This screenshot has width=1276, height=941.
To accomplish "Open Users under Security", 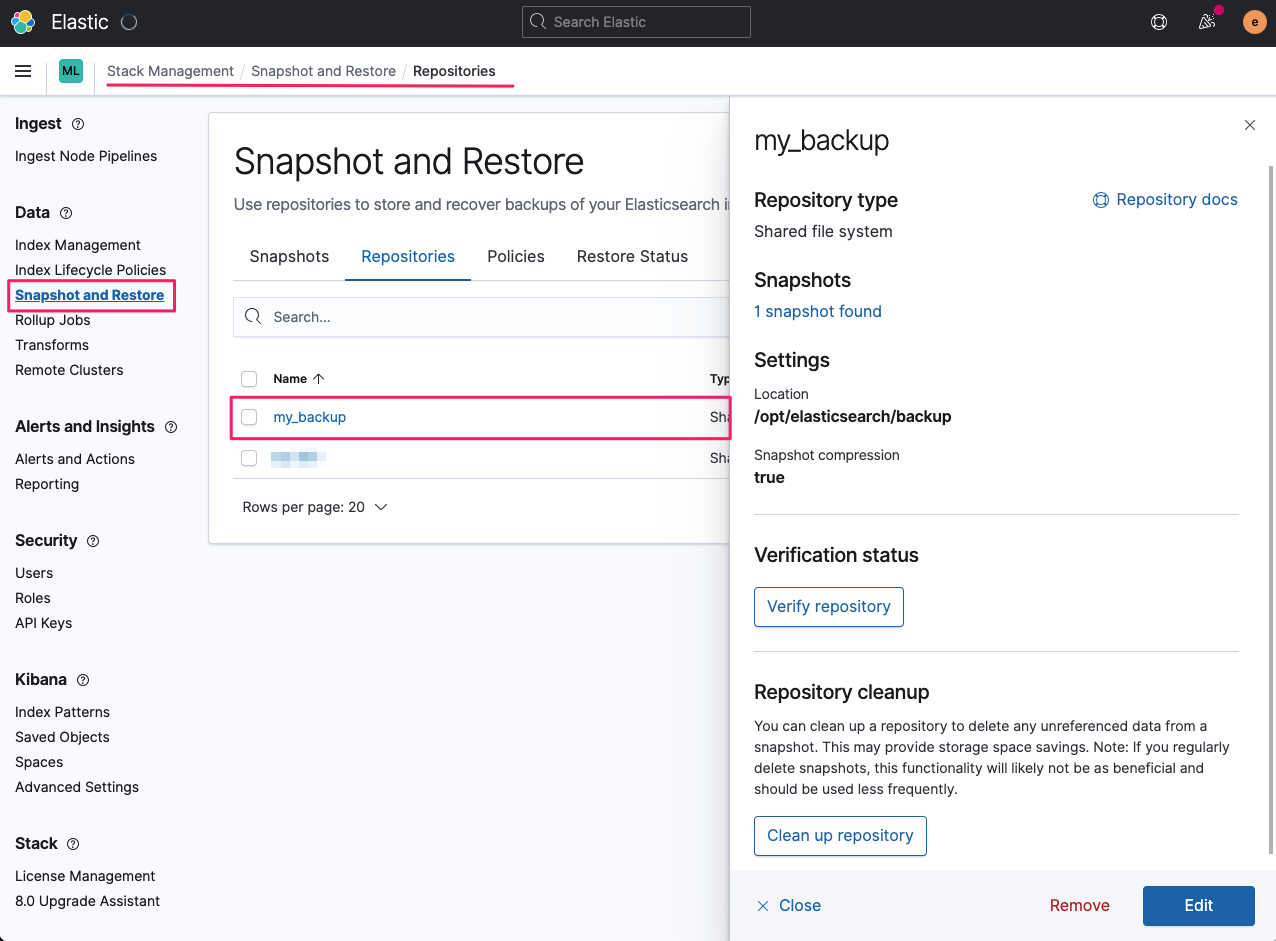I will click(x=34, y=573).
